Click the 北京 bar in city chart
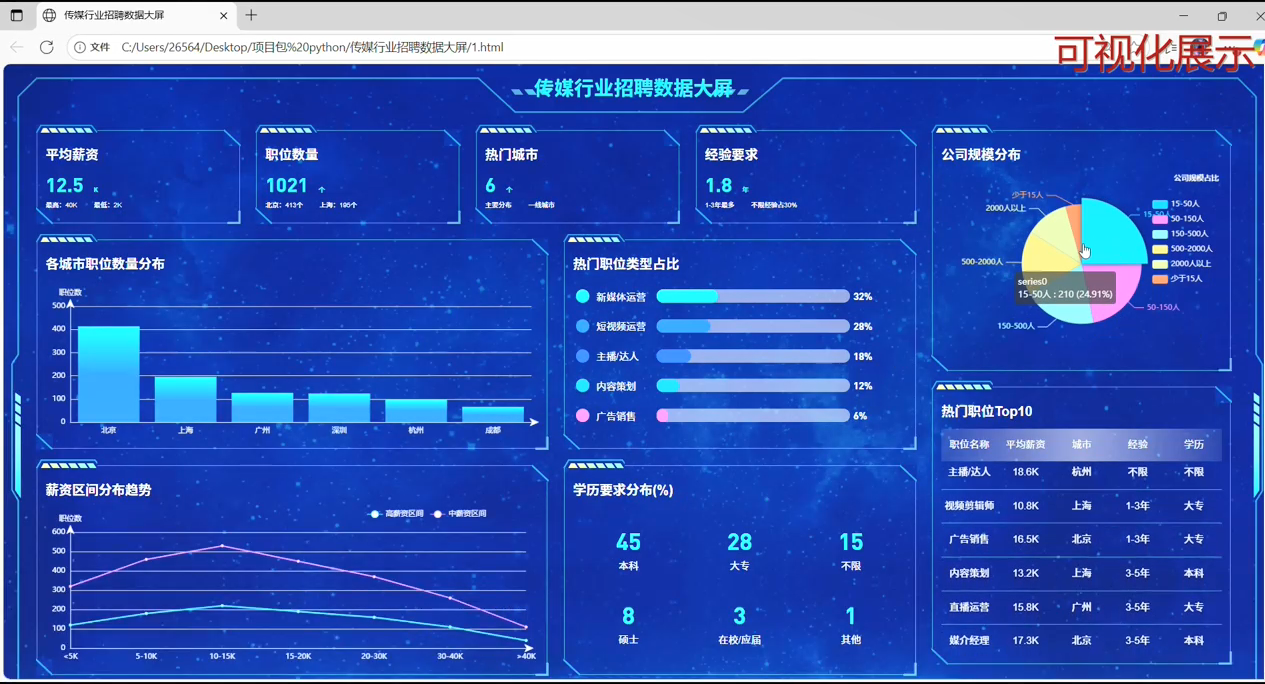Viewport: 1265px width, 684px height. coord(108,374)
